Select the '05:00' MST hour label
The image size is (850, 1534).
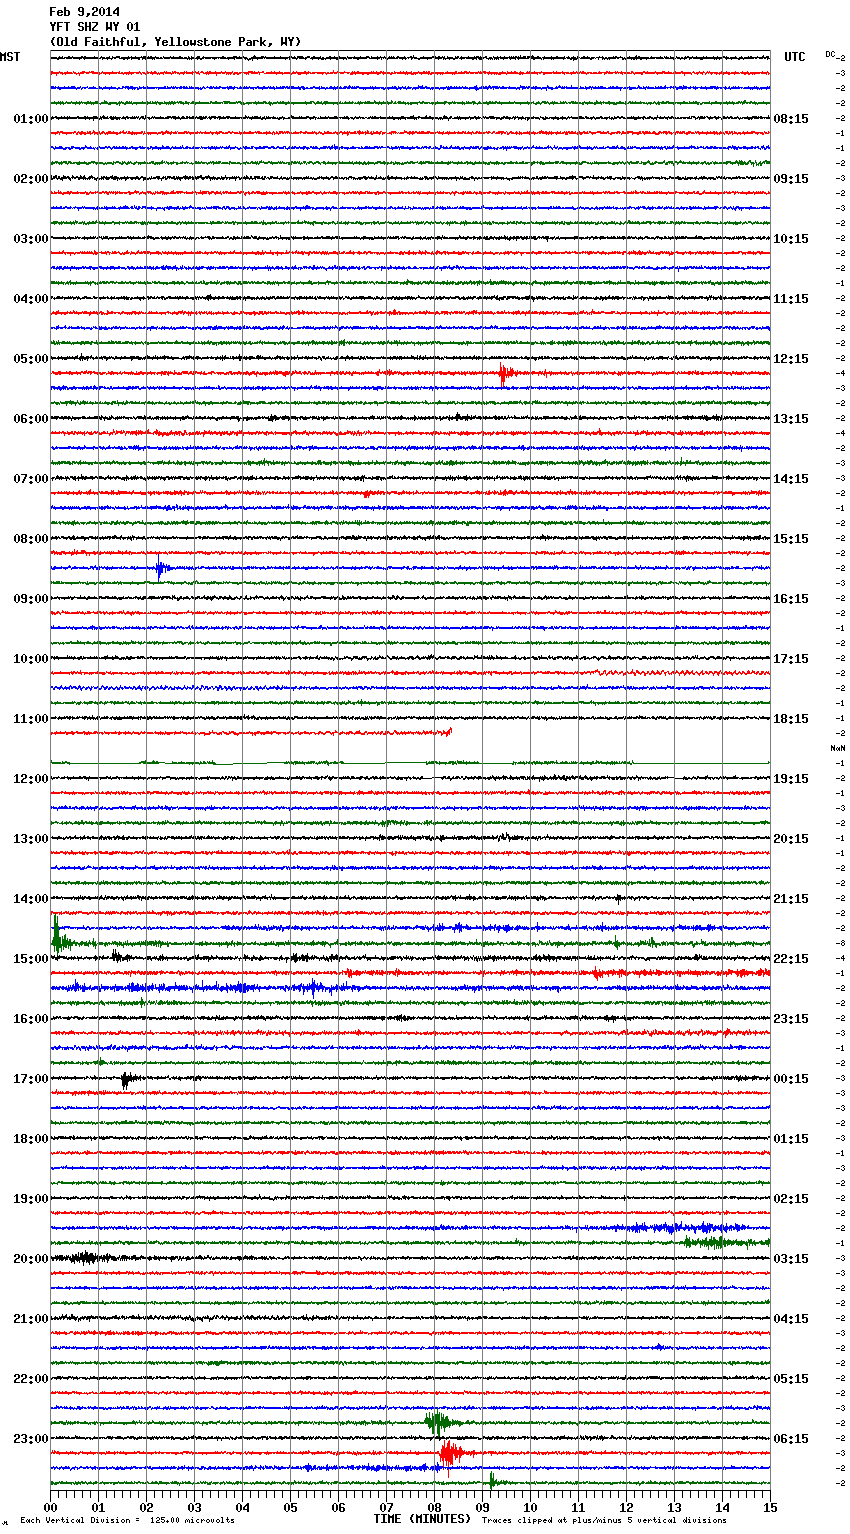[x=31, y=359]
